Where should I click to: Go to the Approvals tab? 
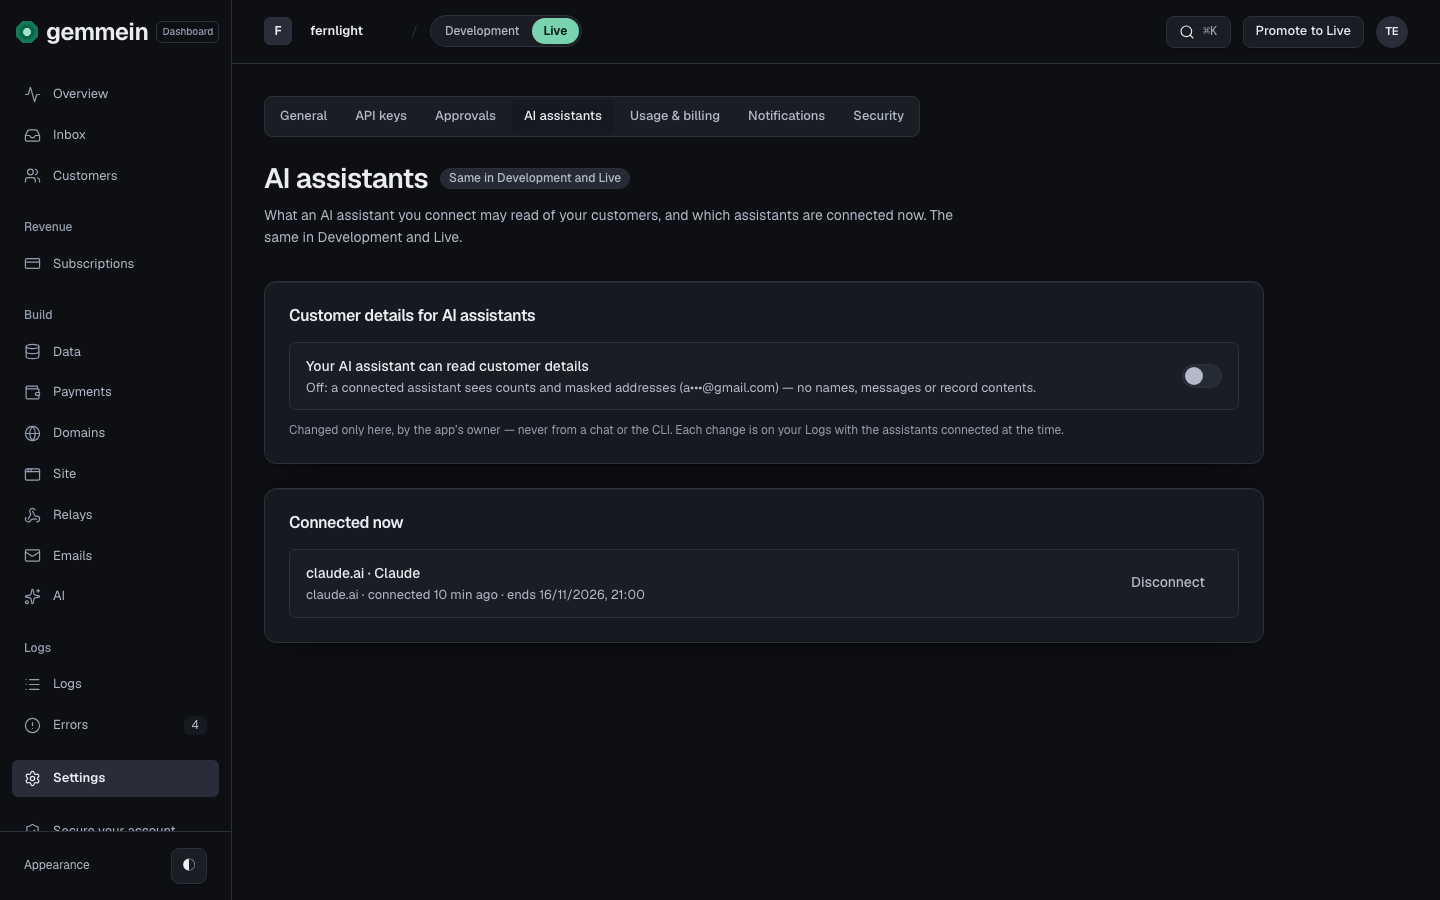tap(465, 116)
